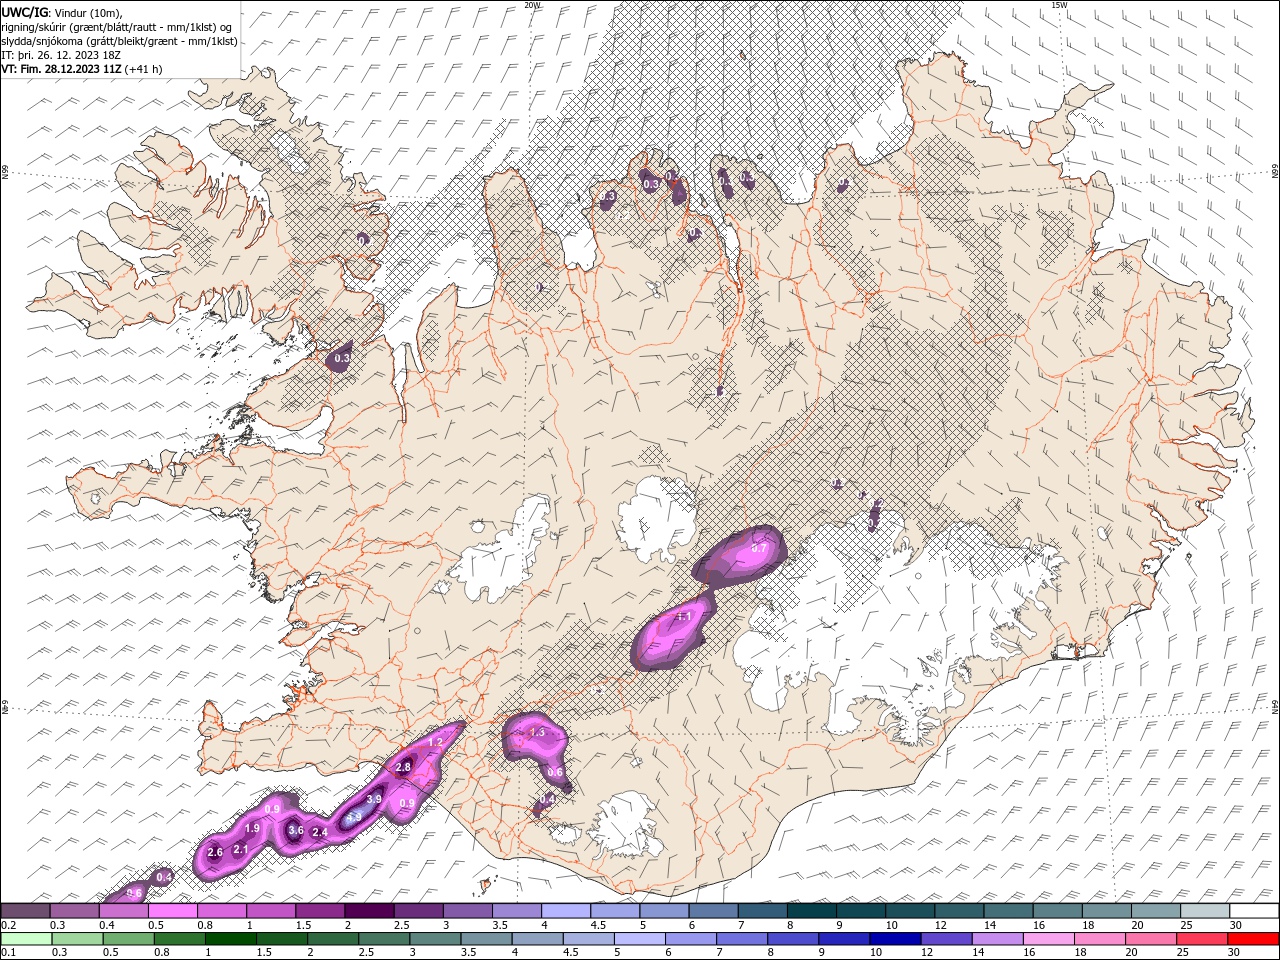Click the 1.1 value in the central highlands
Screen dimensions: 1280x960
tap(685, 617)
